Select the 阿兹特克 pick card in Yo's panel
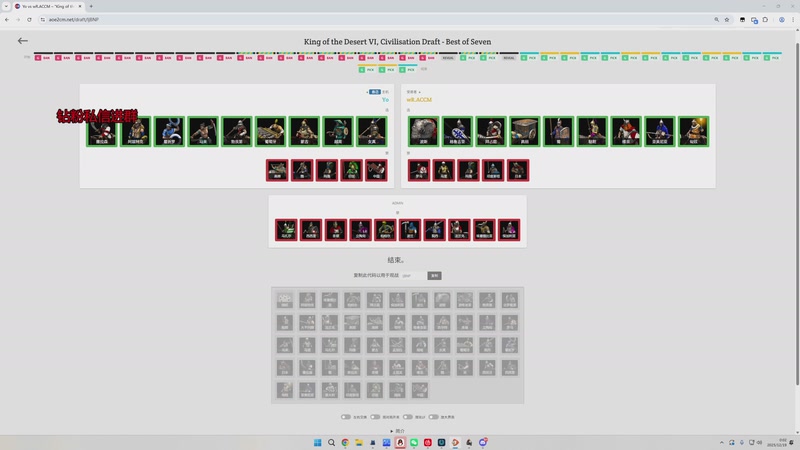This screenshot has width=800, height=450. point(136,131)
